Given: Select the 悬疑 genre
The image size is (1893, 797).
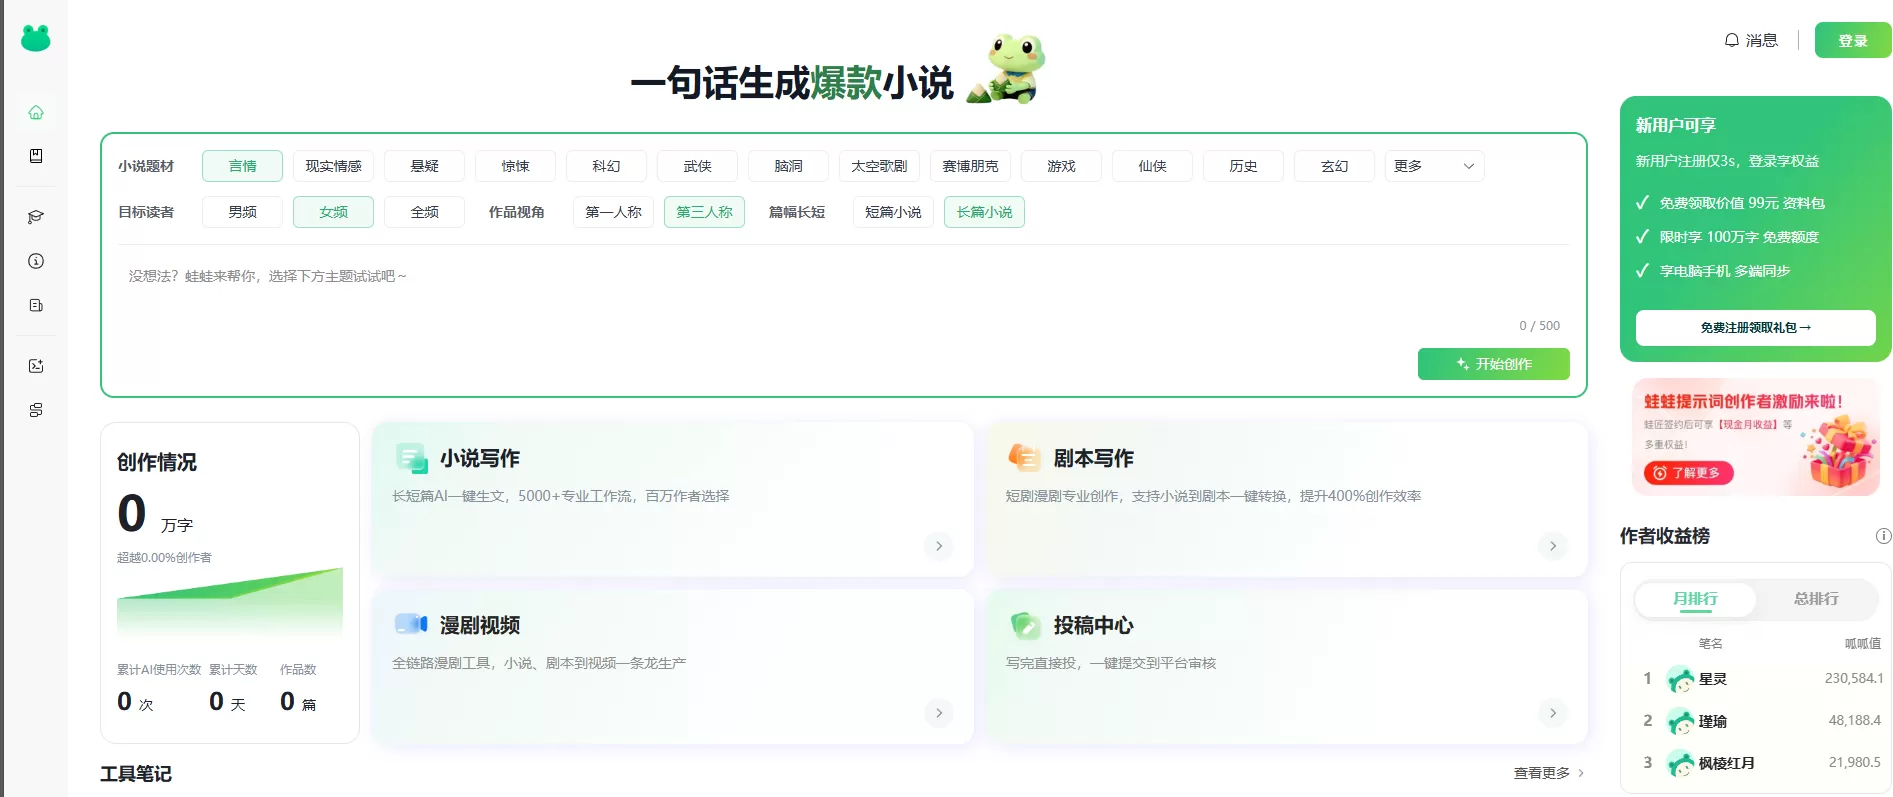Looking at the screenshot, I should [424, 166].
